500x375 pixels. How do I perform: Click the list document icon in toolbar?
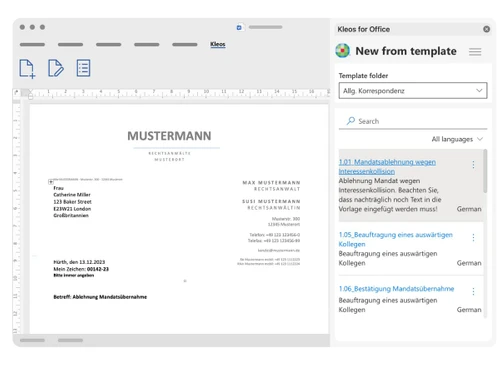(83, 68)
